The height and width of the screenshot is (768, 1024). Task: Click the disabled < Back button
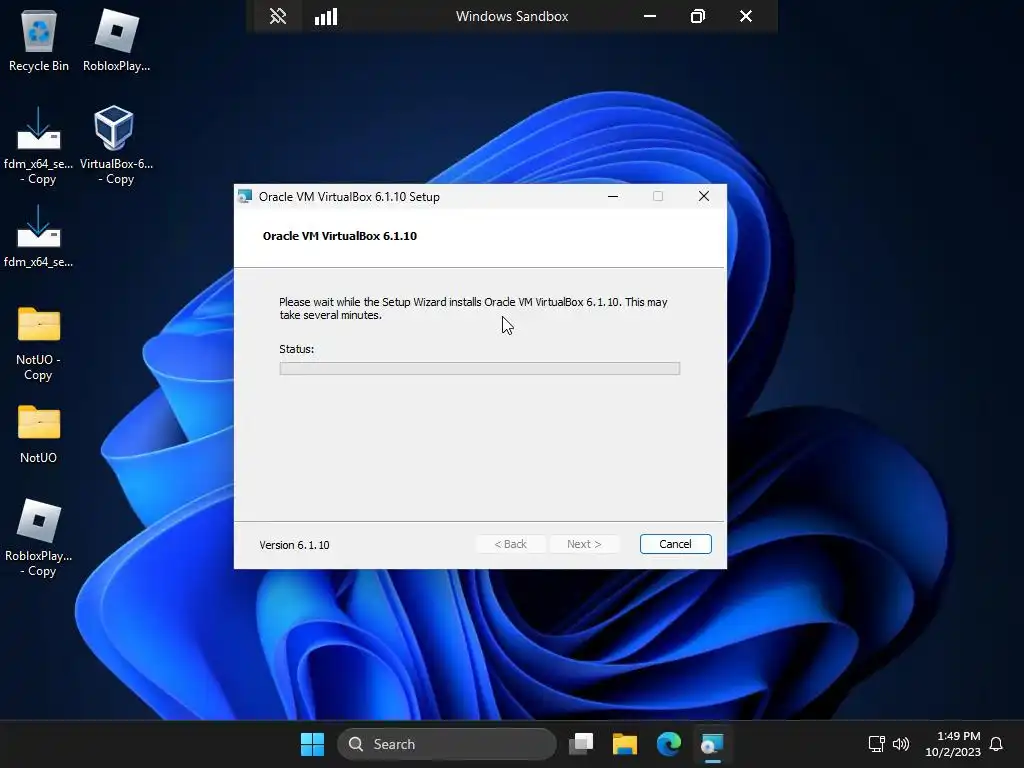coord(510,544)
